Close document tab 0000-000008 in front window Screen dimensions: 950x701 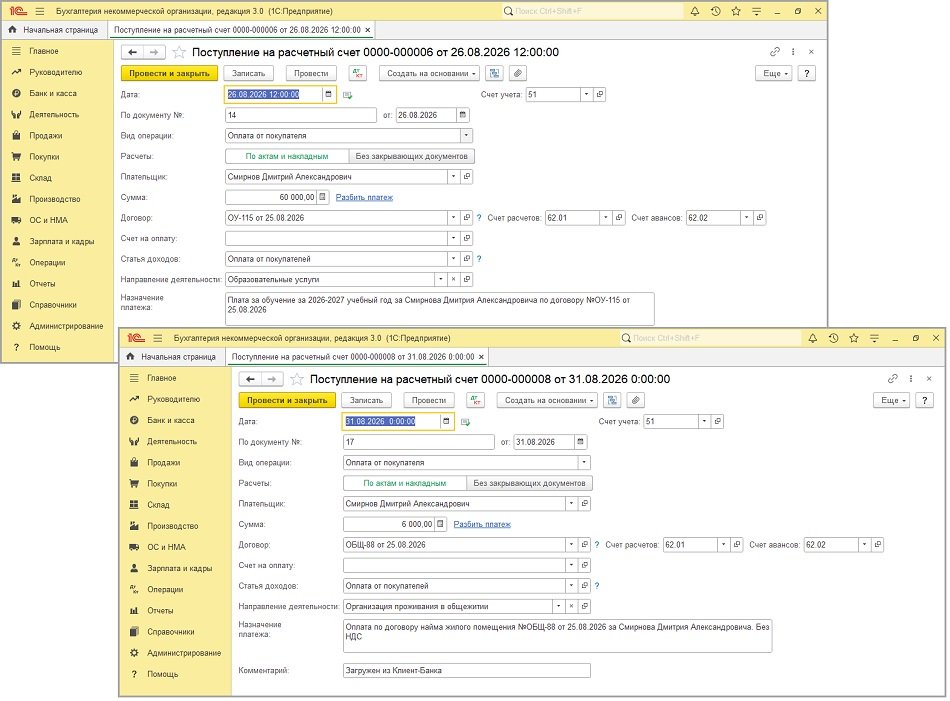[x=482, y=357]
